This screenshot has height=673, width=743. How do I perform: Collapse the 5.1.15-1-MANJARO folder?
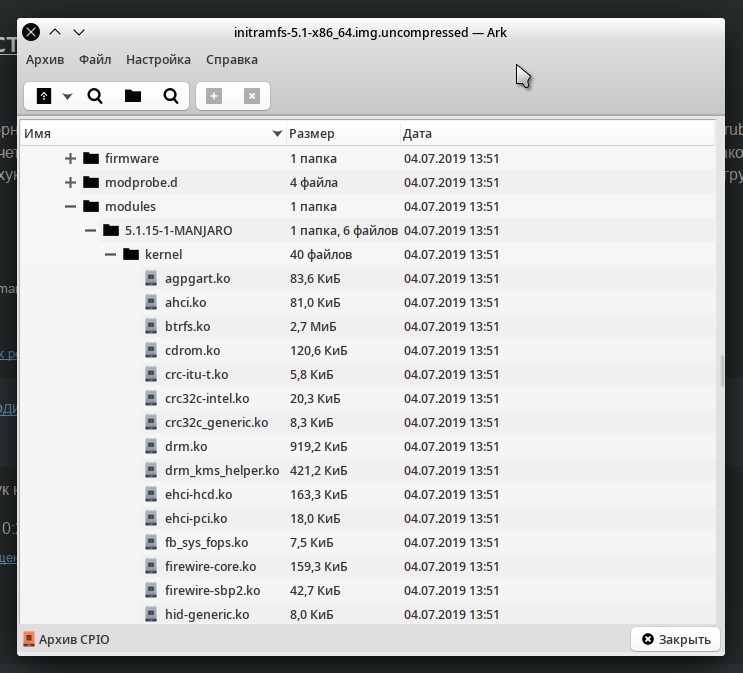pyautogui.click(x=90, y=231)
